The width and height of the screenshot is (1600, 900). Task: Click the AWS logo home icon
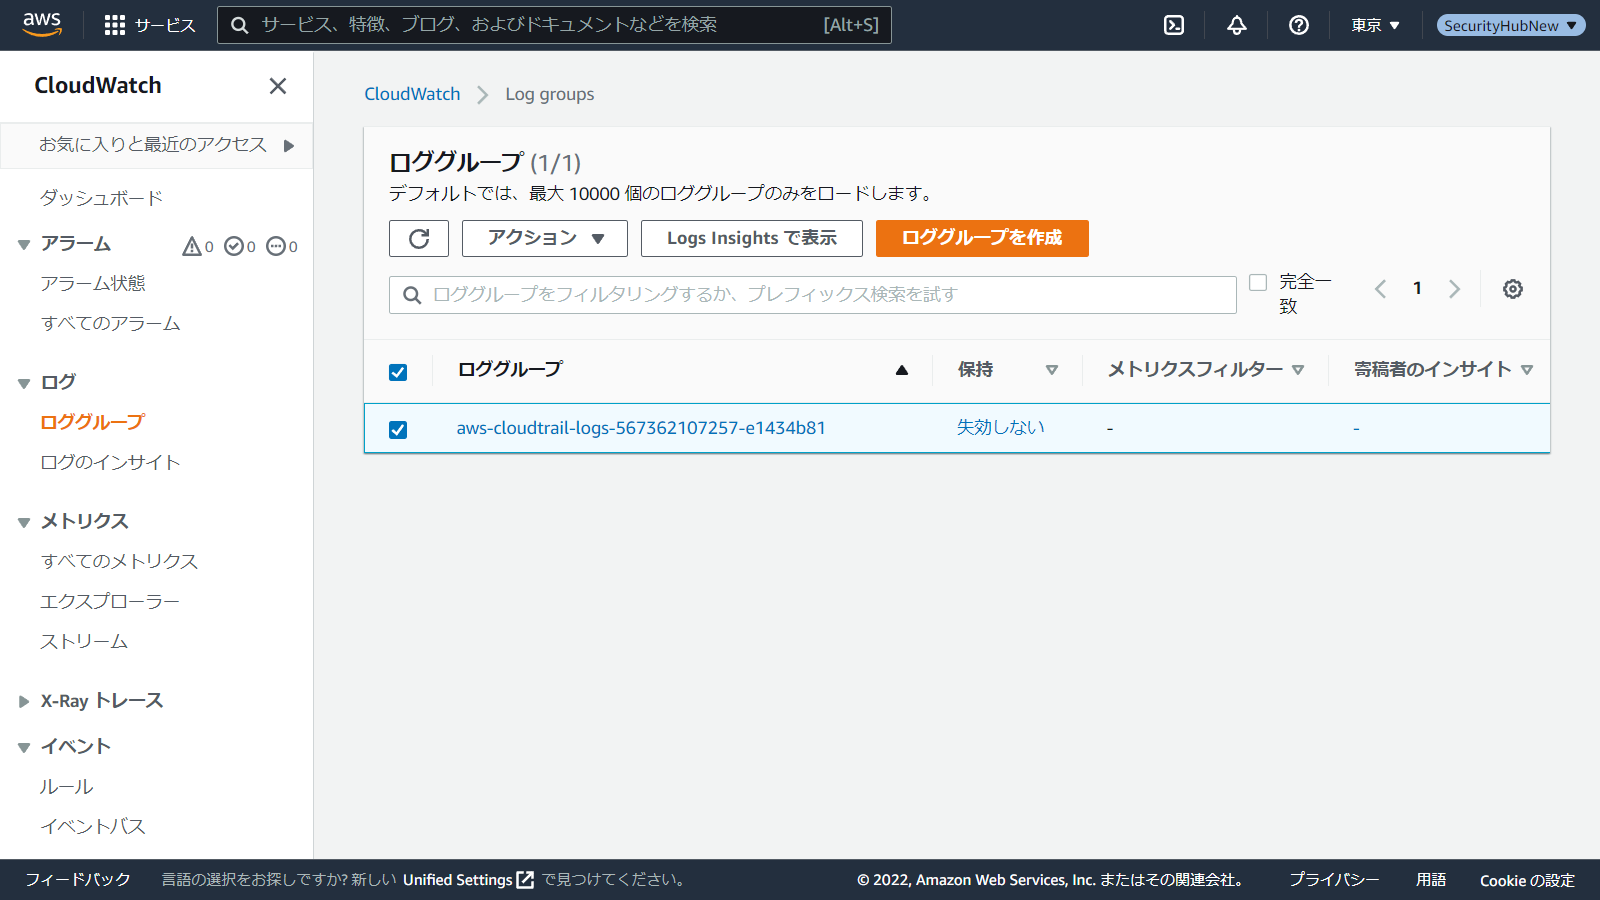pyautogui.click(x=42, y=24)
